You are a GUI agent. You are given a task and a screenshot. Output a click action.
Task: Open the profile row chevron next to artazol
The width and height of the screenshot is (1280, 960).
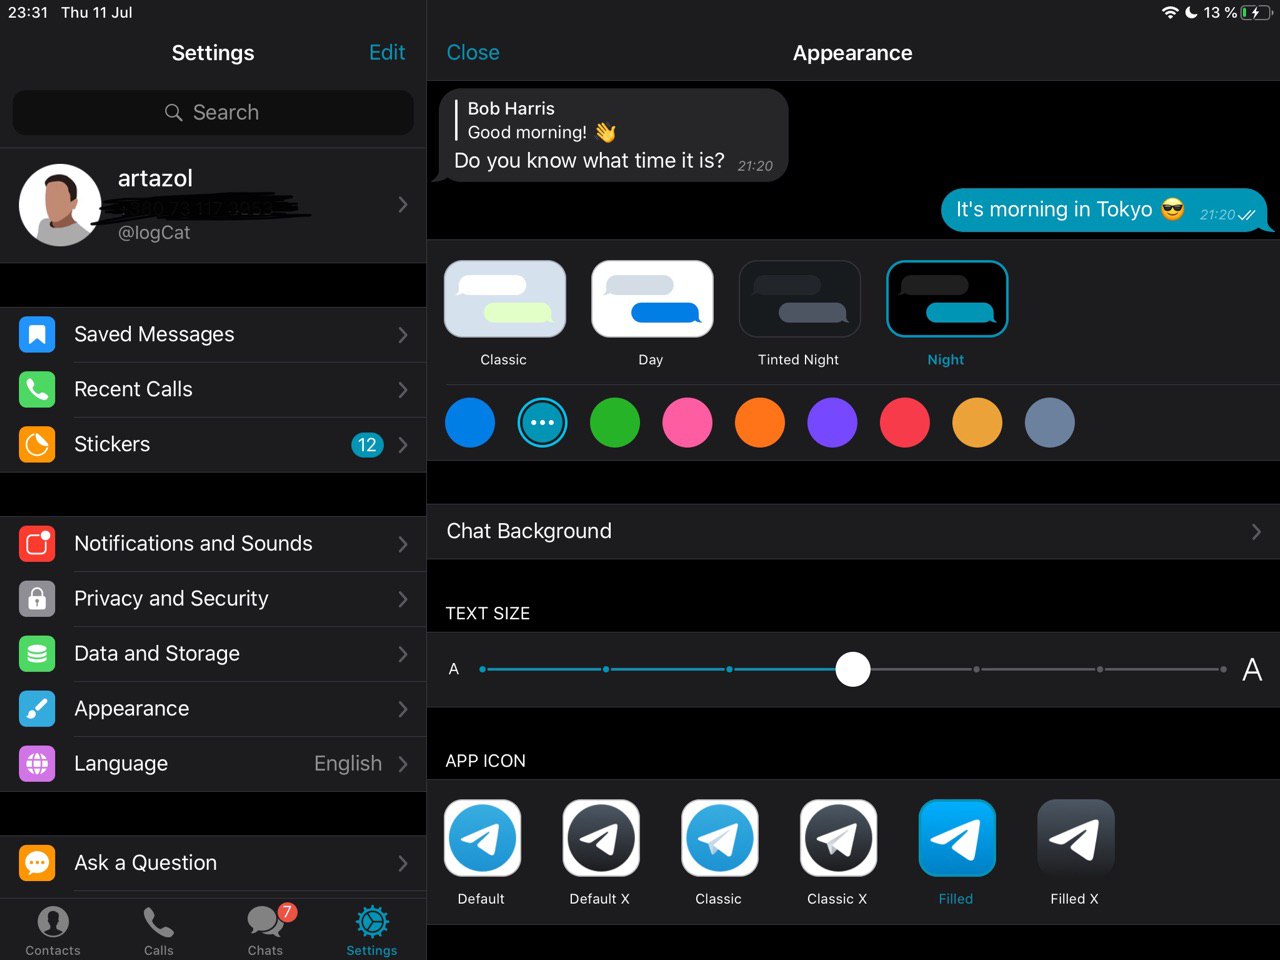[403, 204]
